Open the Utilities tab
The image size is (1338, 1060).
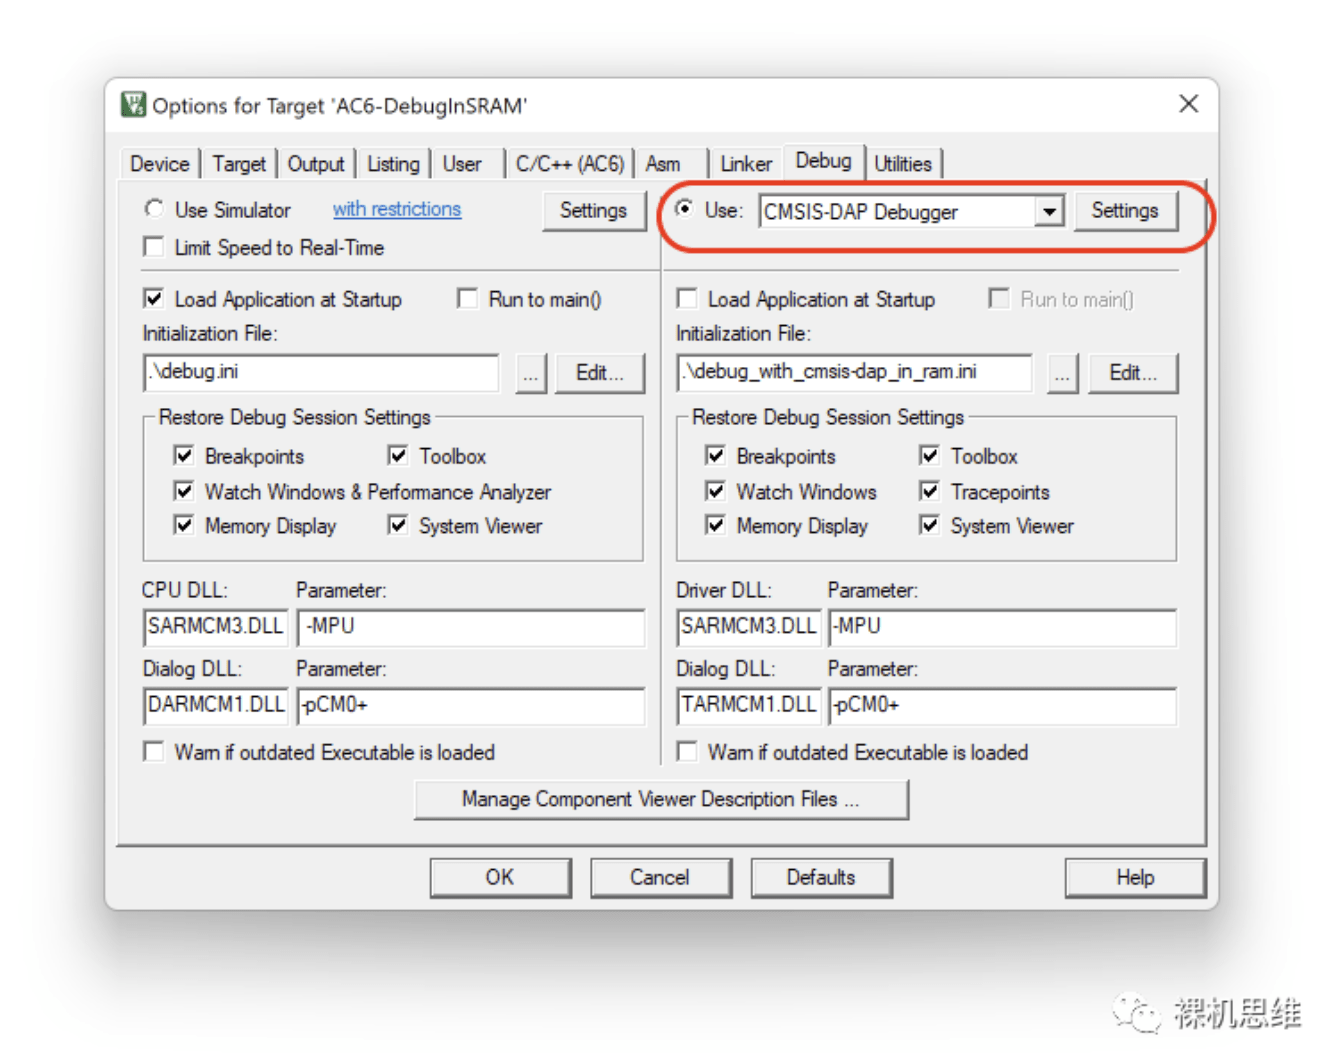click(x=905, y=163)
